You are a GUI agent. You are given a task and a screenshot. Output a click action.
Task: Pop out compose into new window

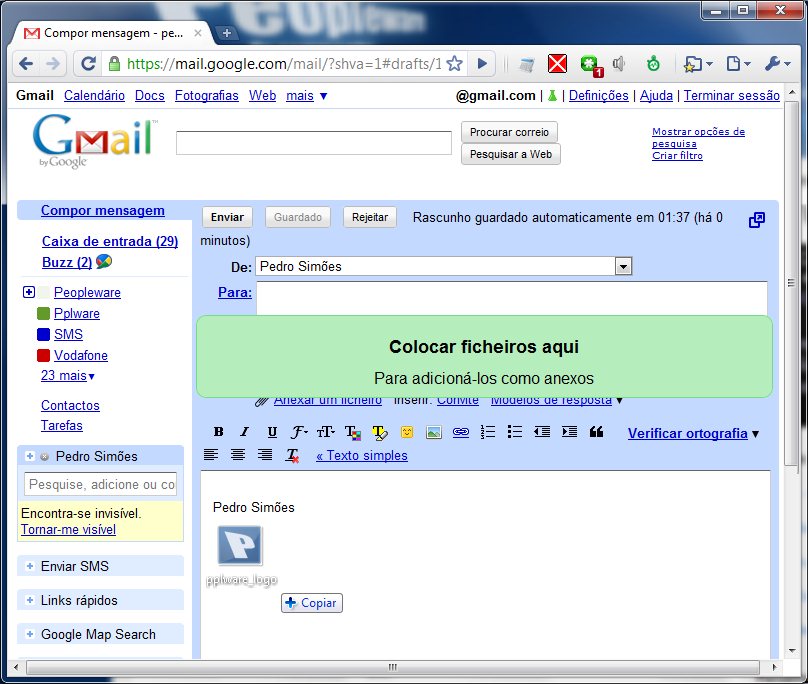756,220
